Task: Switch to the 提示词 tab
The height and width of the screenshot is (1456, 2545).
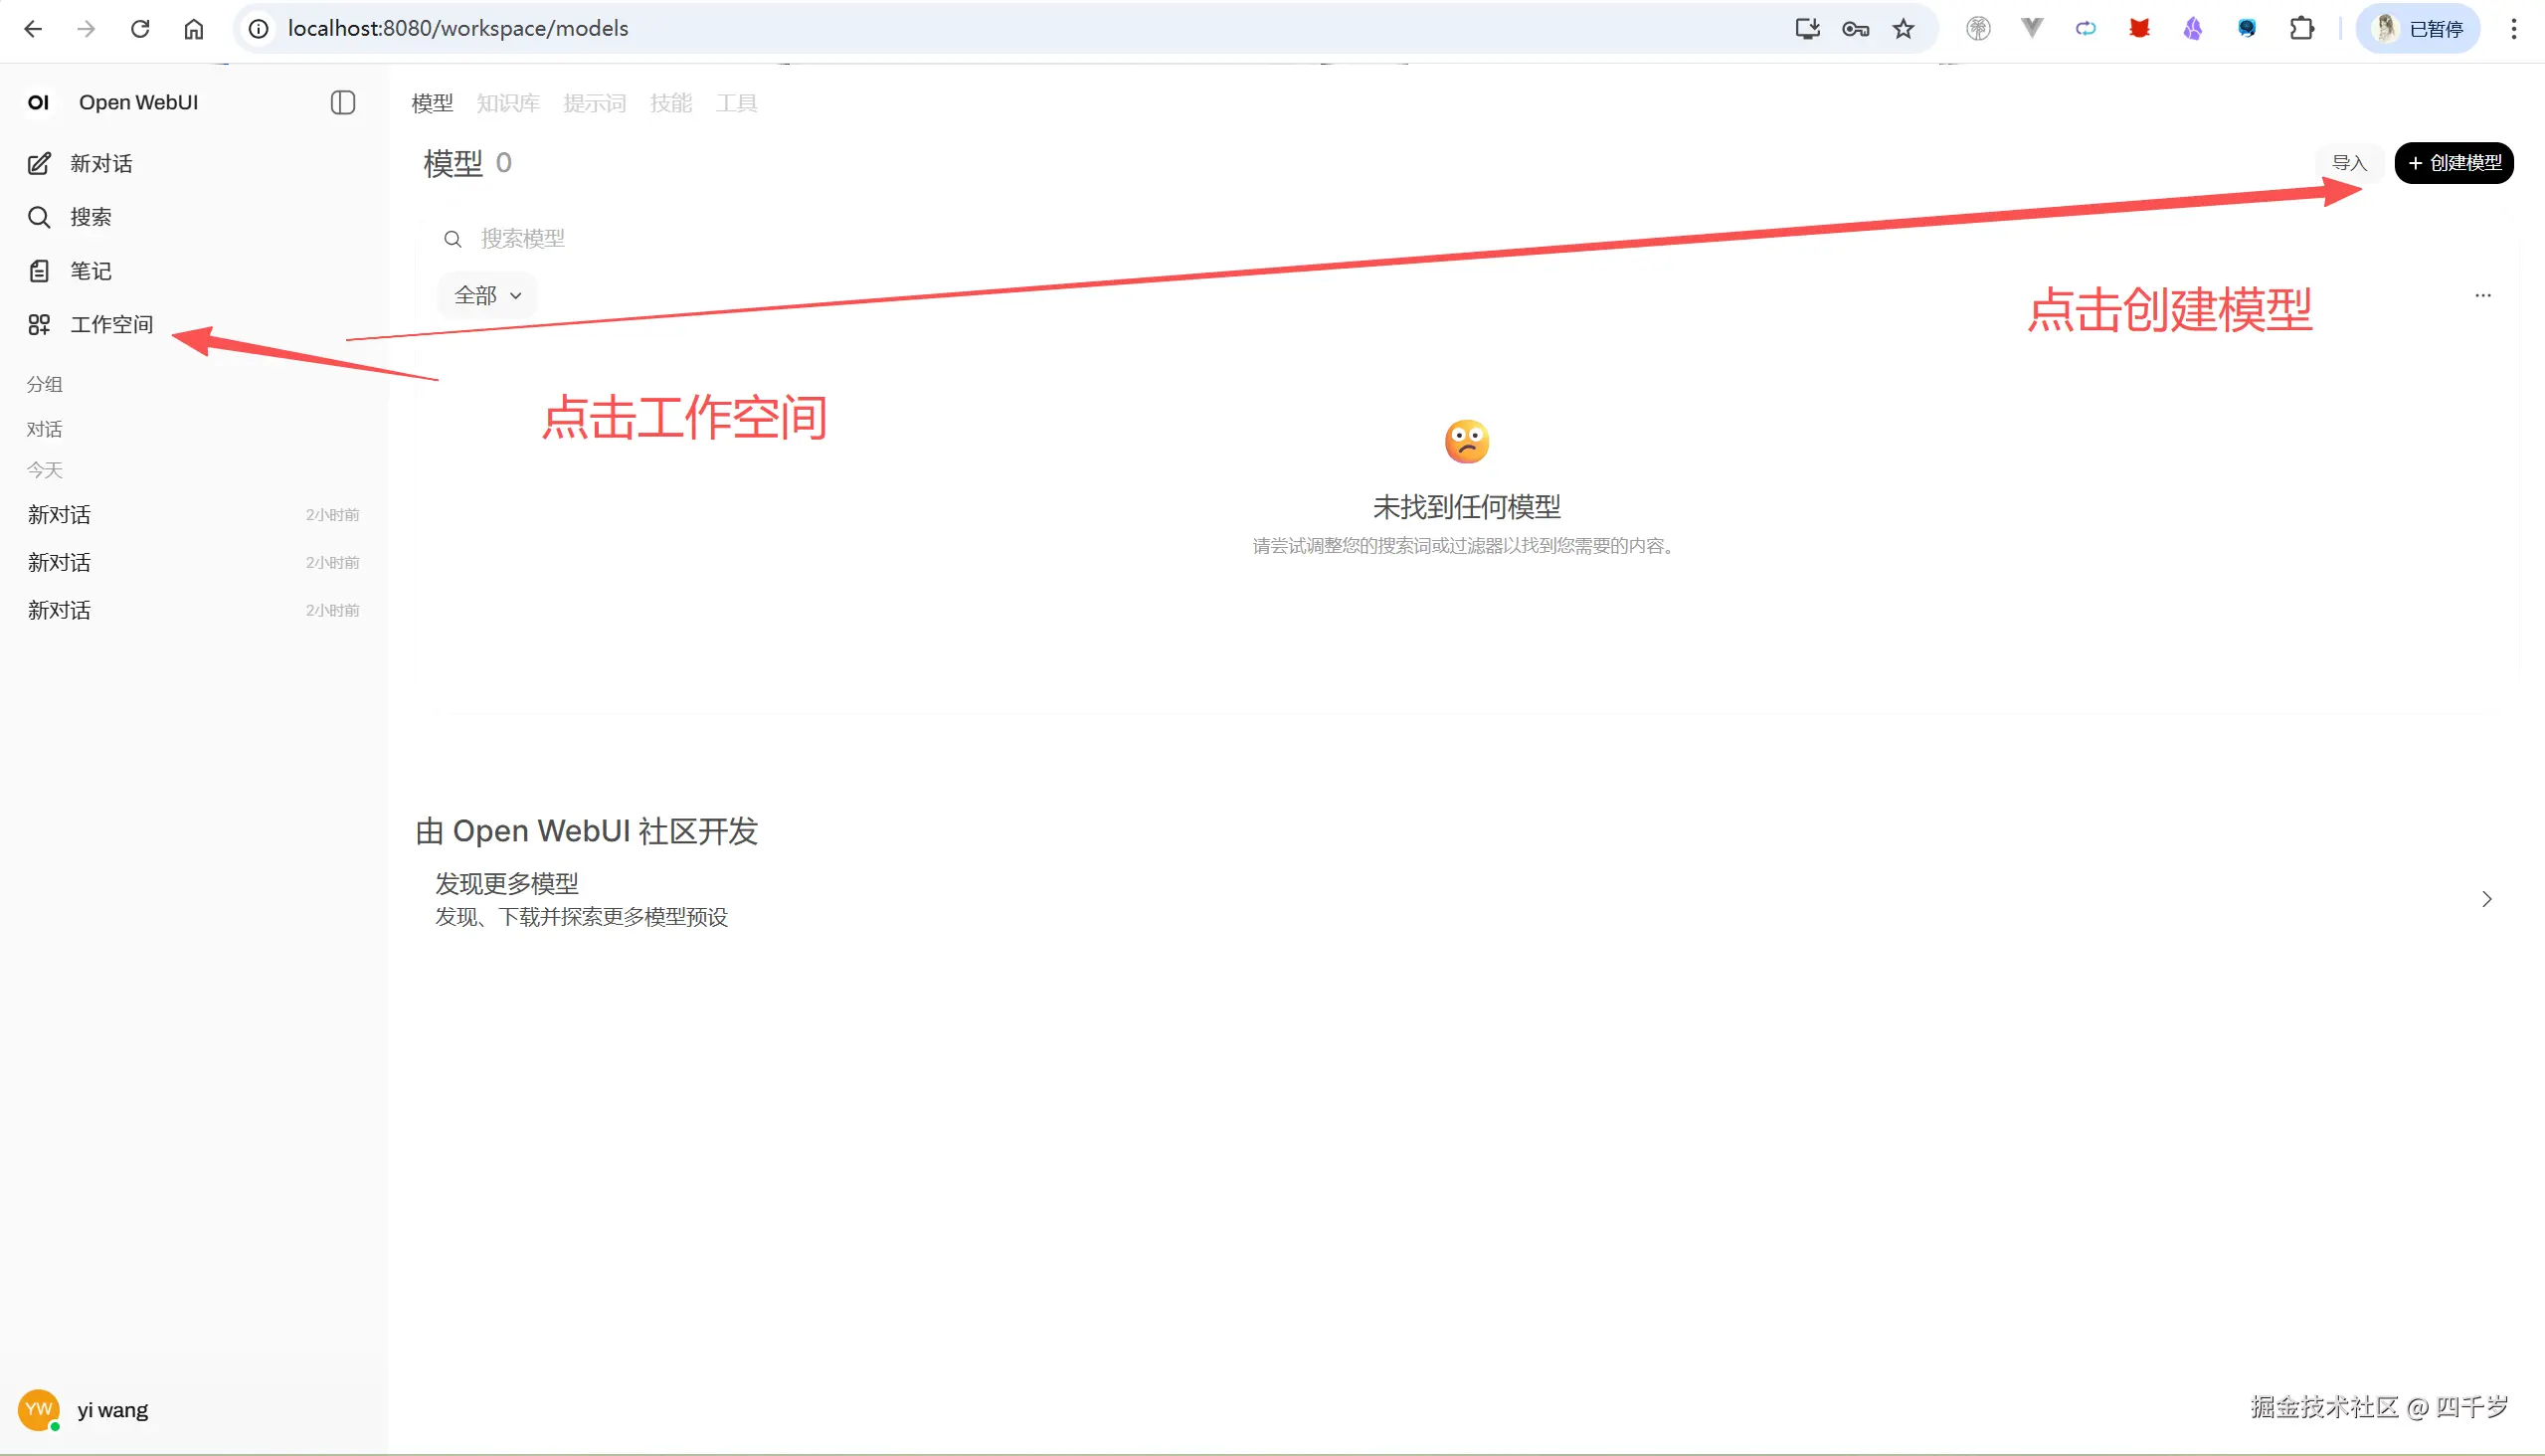Action: (x=594, y=103)
